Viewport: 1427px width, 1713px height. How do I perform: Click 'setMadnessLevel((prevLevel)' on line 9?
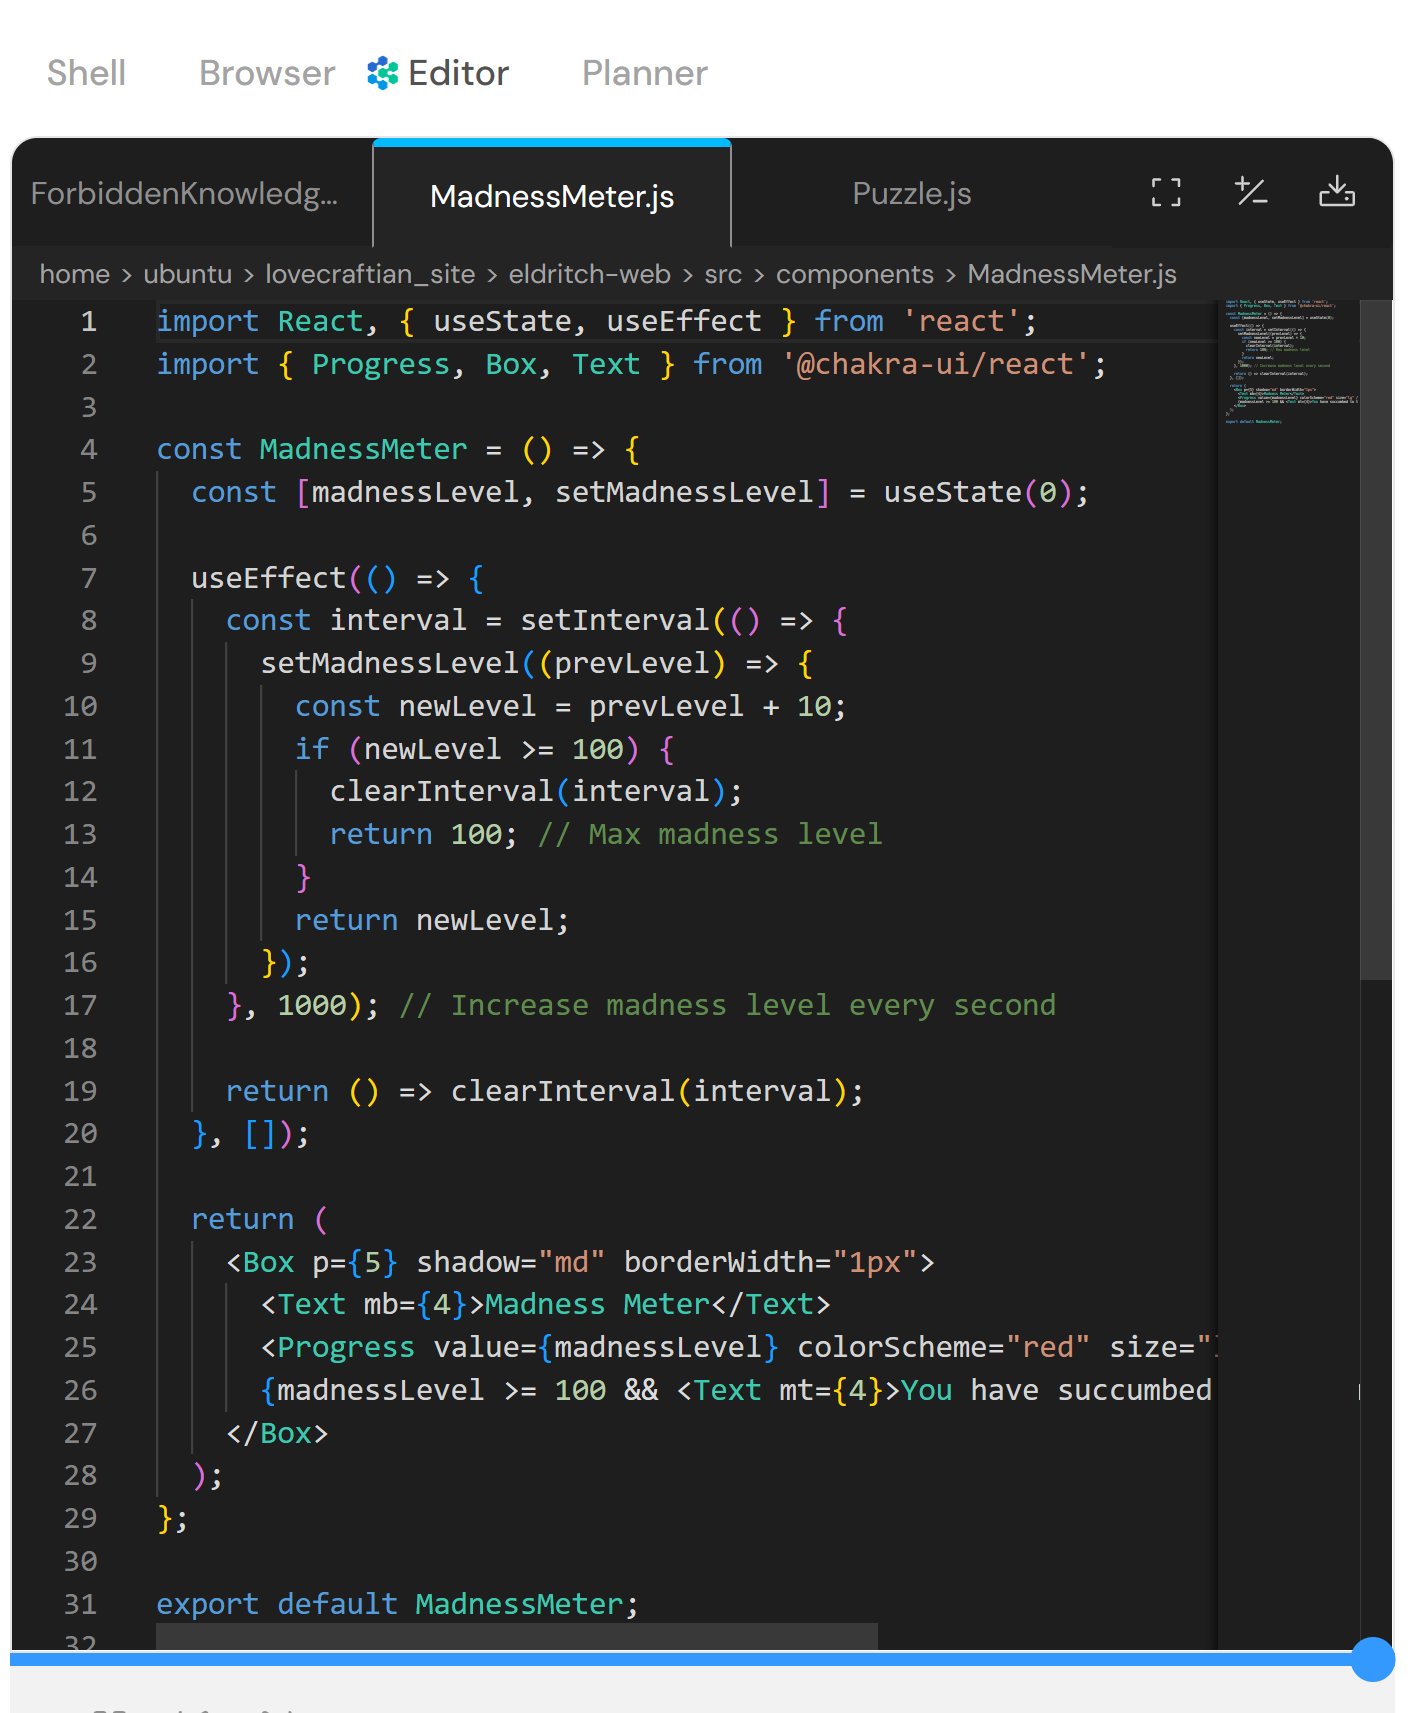pos(493,663)
